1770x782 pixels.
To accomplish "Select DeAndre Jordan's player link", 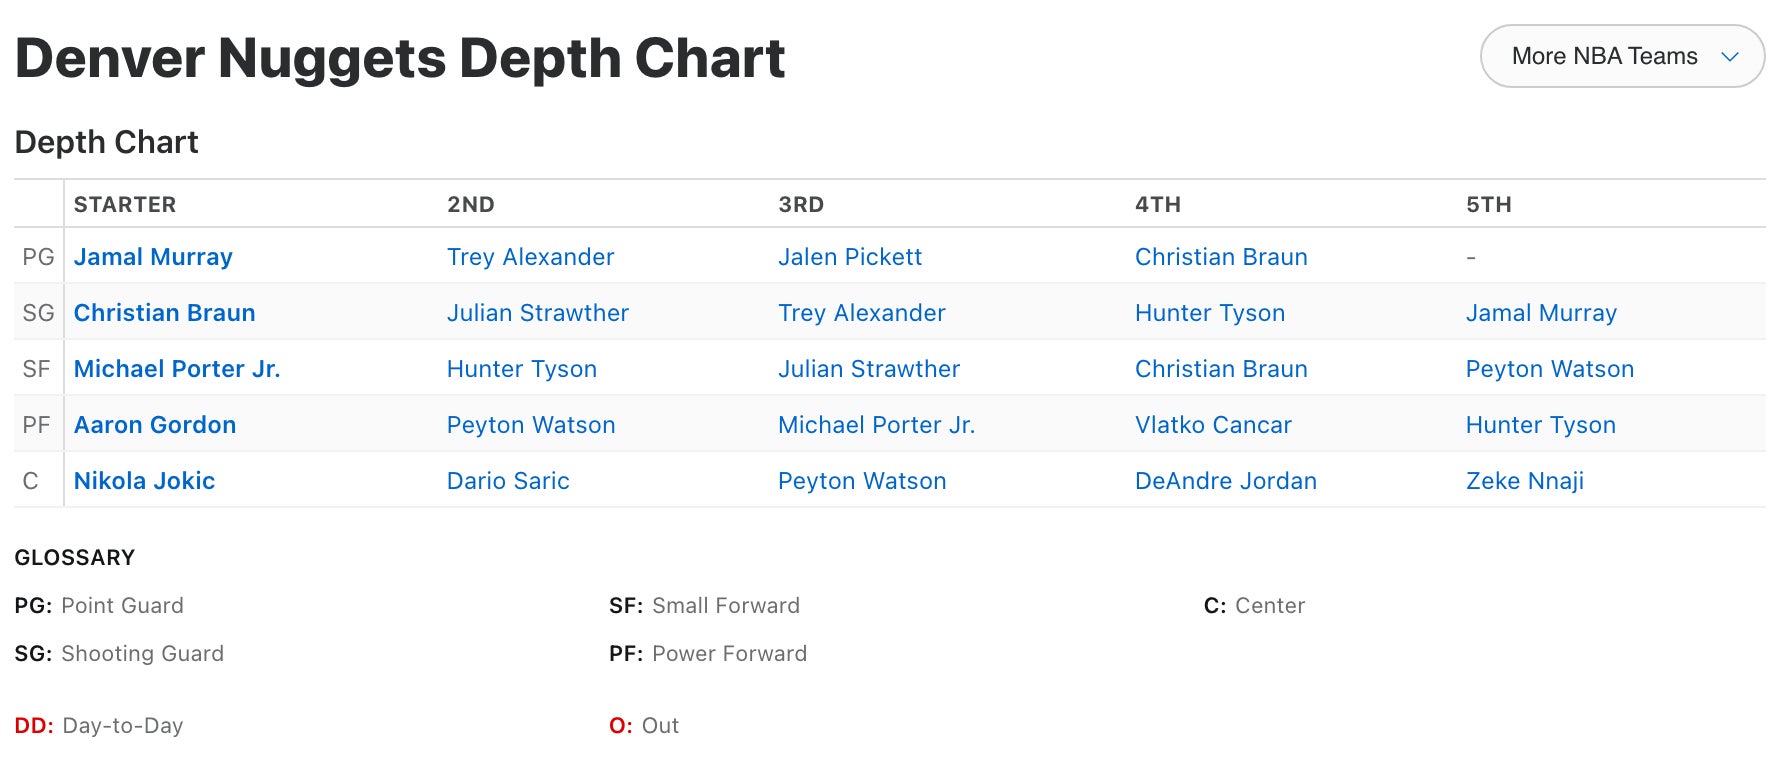I will coord(1225,481).
